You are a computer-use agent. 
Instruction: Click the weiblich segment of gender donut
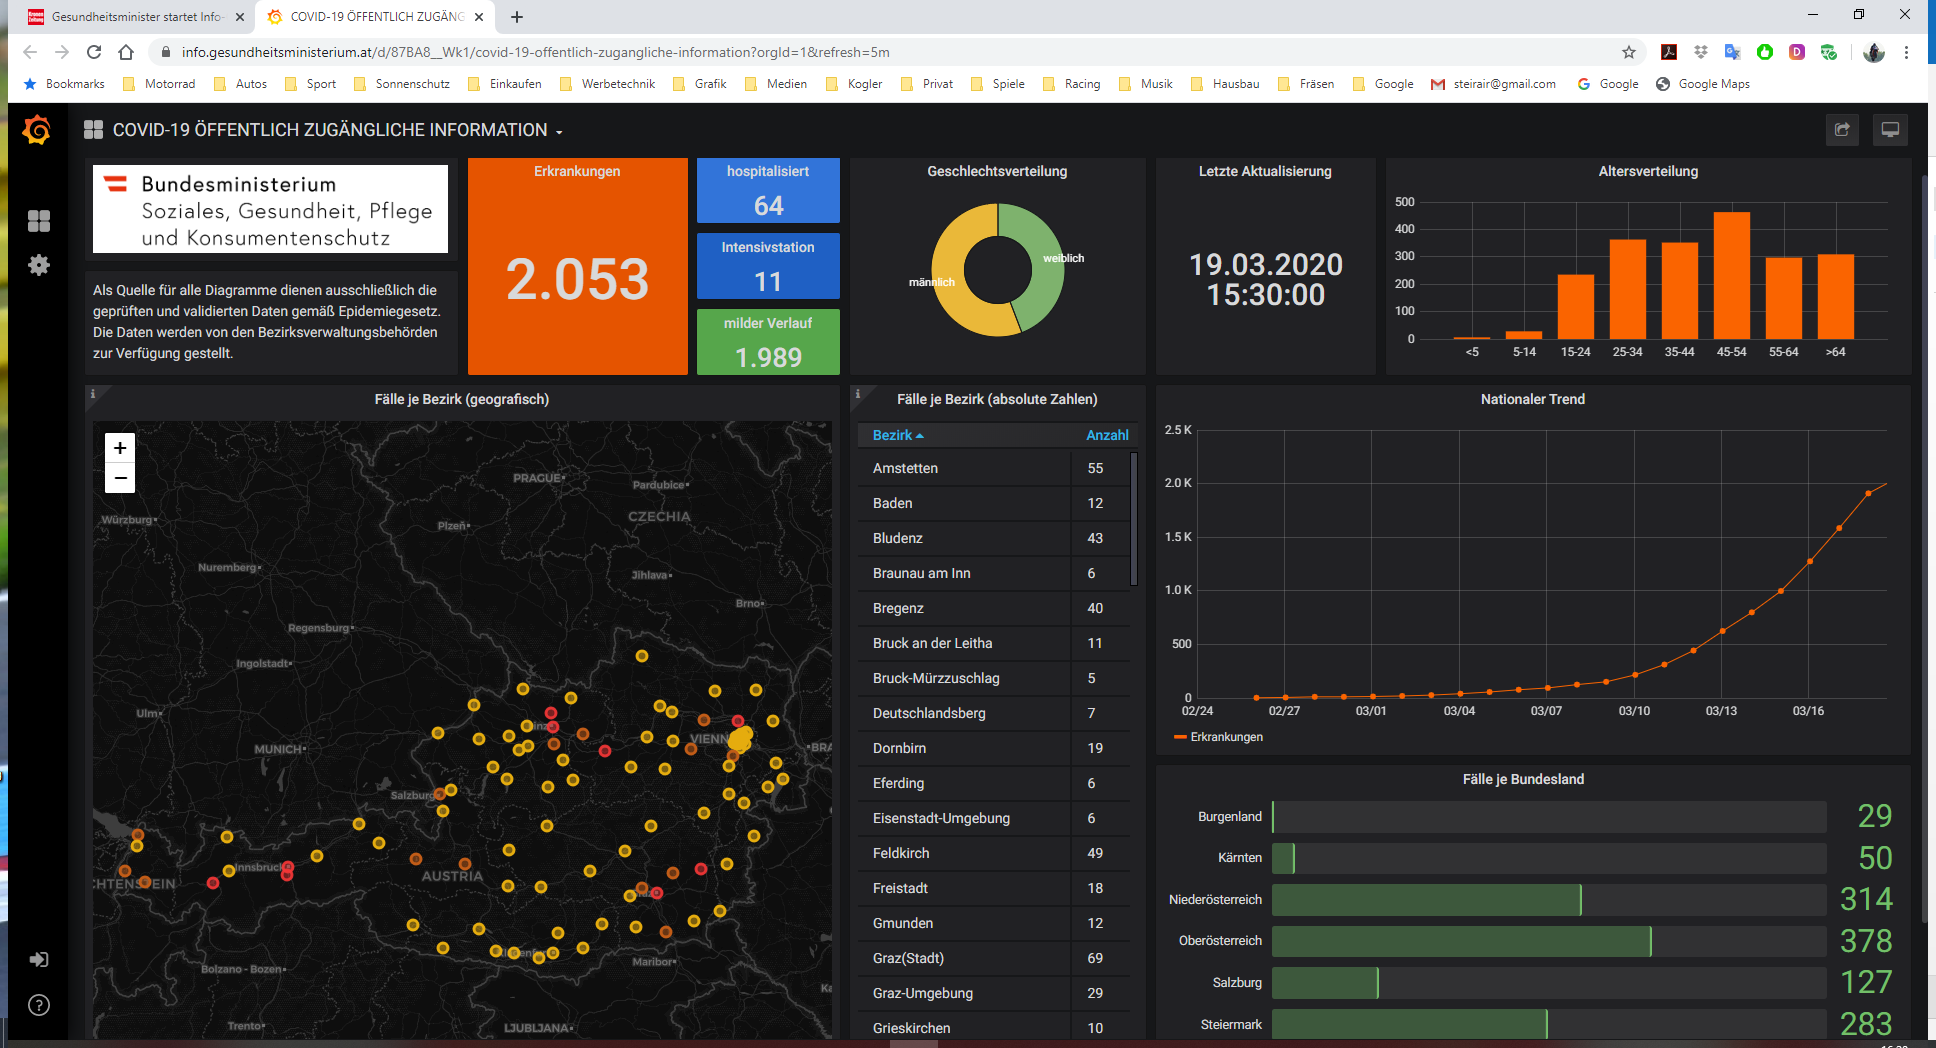pyautogui.click(x=1047, y=268)
